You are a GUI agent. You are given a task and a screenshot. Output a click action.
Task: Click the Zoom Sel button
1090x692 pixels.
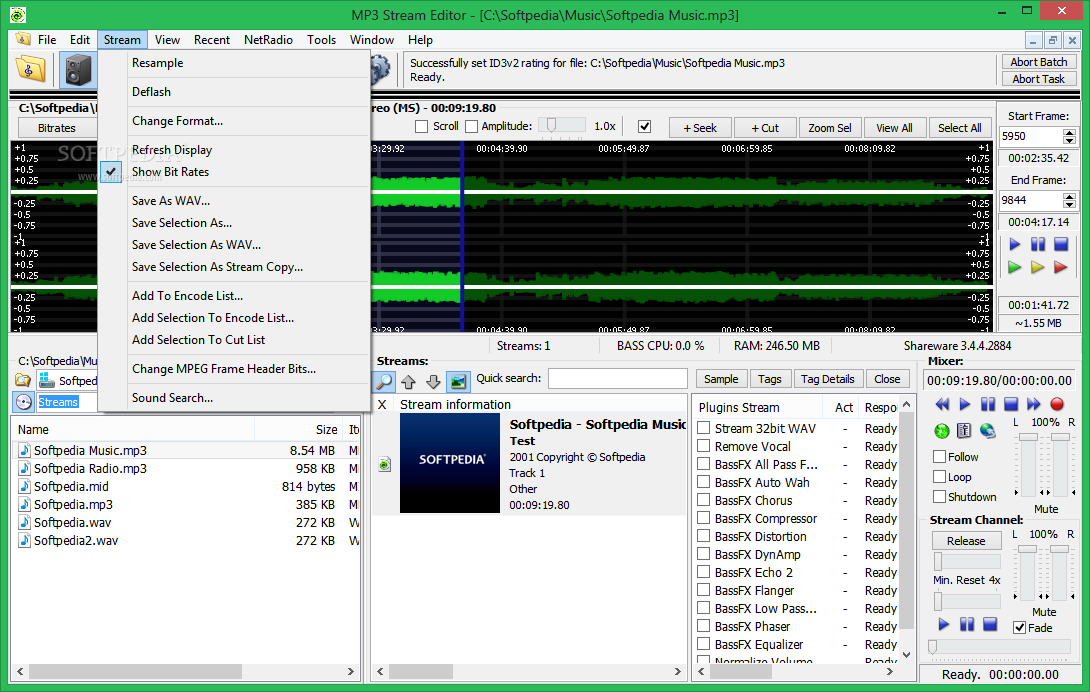click(829, 128)
